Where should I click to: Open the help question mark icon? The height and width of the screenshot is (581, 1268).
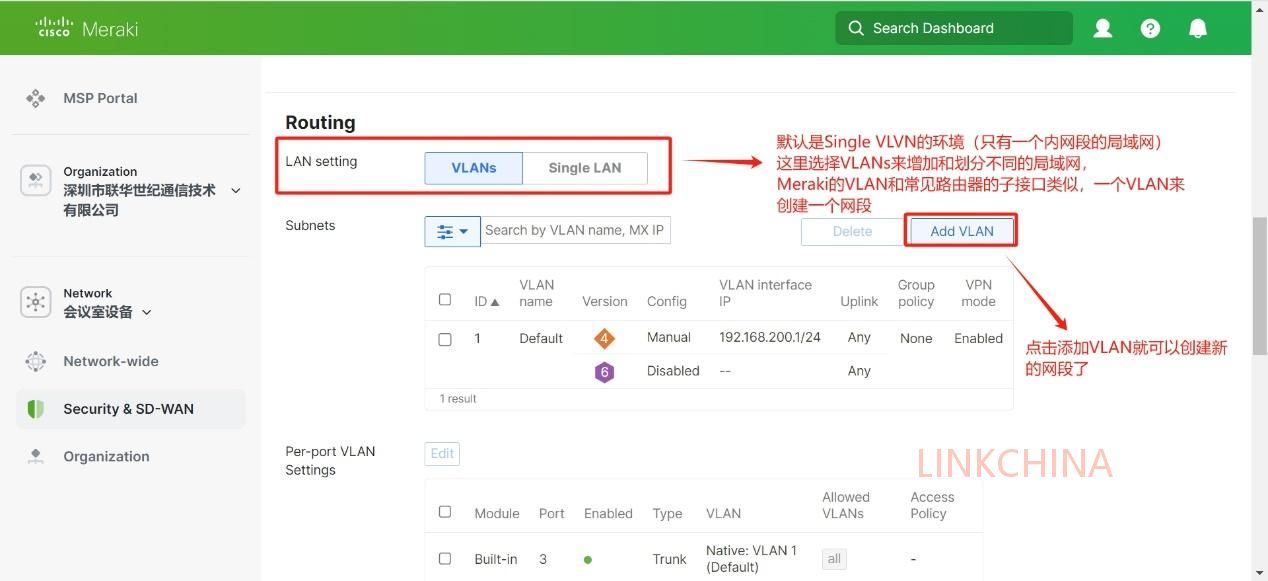coord(1150,28)
